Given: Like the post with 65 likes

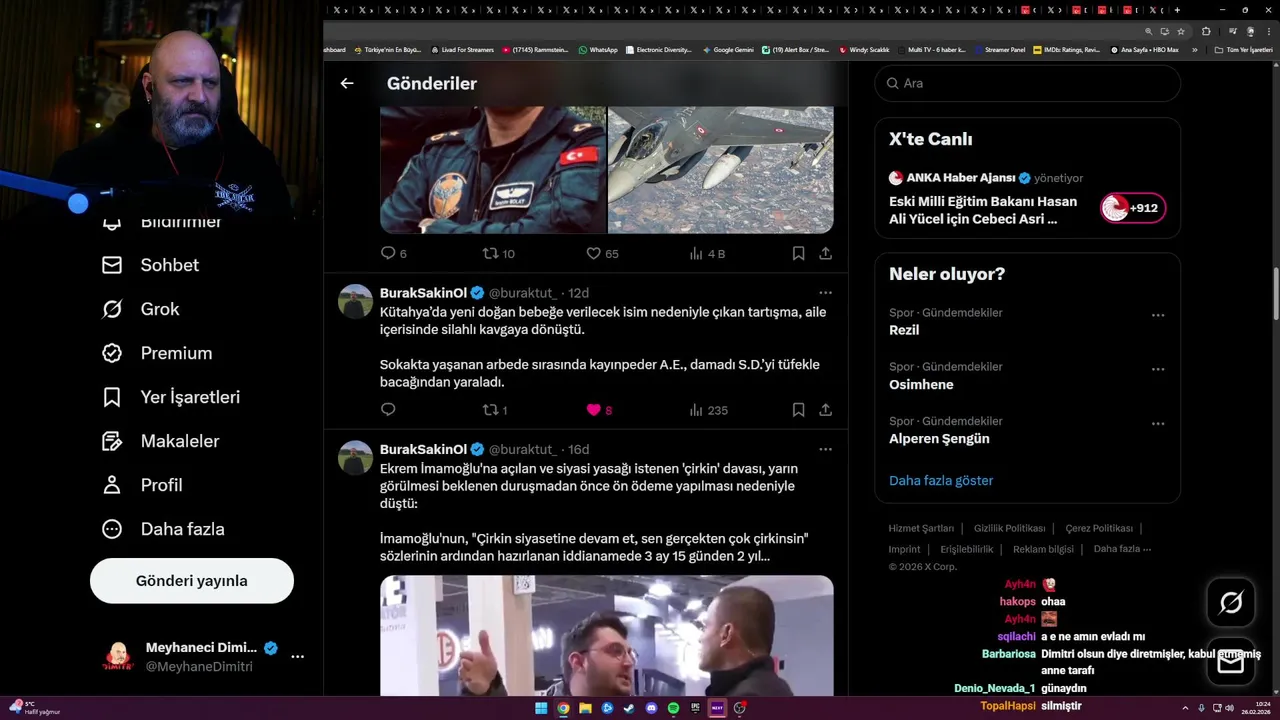Looking at the screenshot, I should click(x=602, y=254).
